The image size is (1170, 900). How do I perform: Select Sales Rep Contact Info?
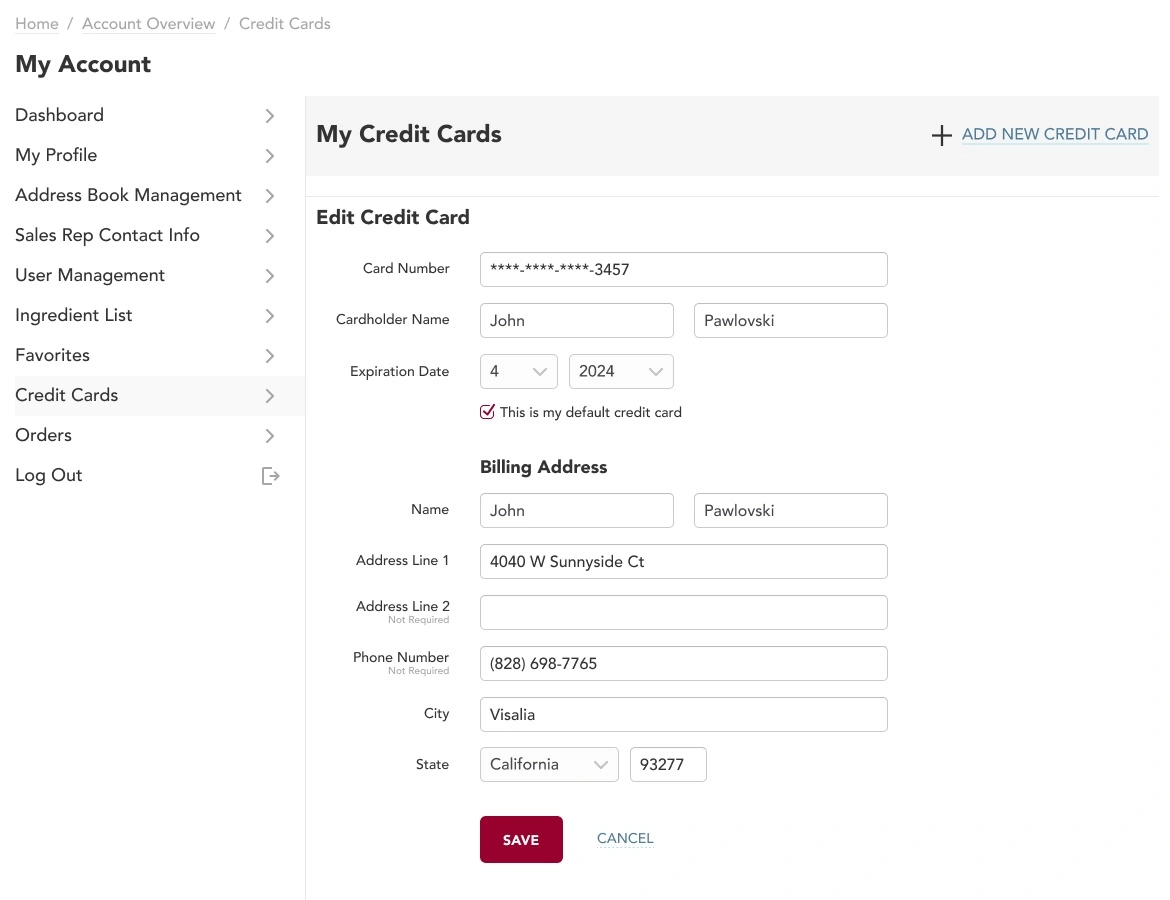click(x=107, y=235)
